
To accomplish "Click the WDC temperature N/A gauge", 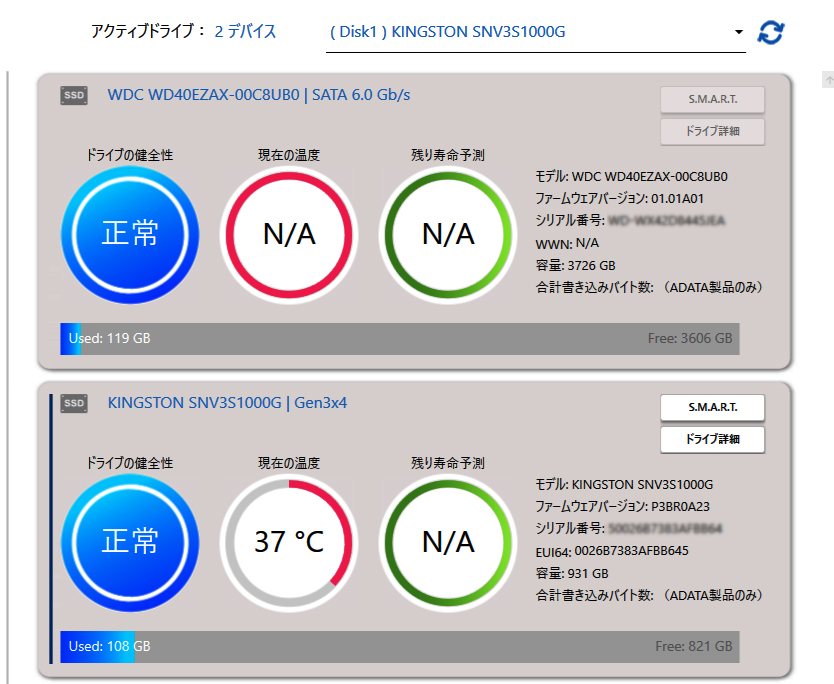I will 289,235.
